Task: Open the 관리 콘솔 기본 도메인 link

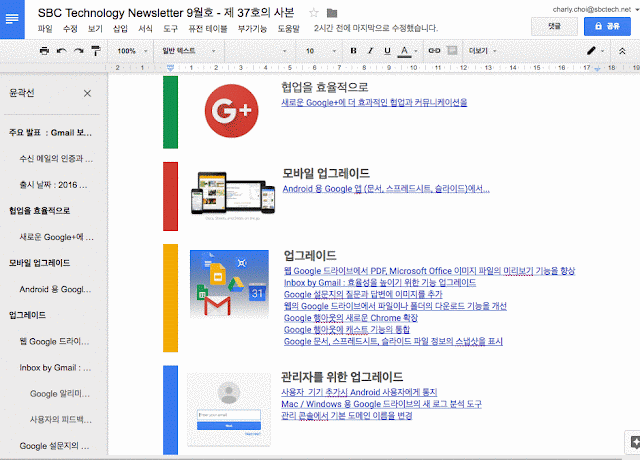Action: click(347, 416)
